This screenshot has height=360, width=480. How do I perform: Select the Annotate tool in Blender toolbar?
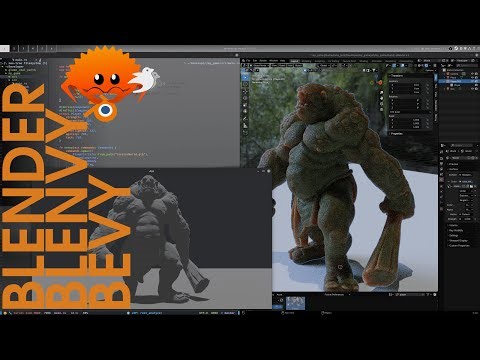(245, 119)
